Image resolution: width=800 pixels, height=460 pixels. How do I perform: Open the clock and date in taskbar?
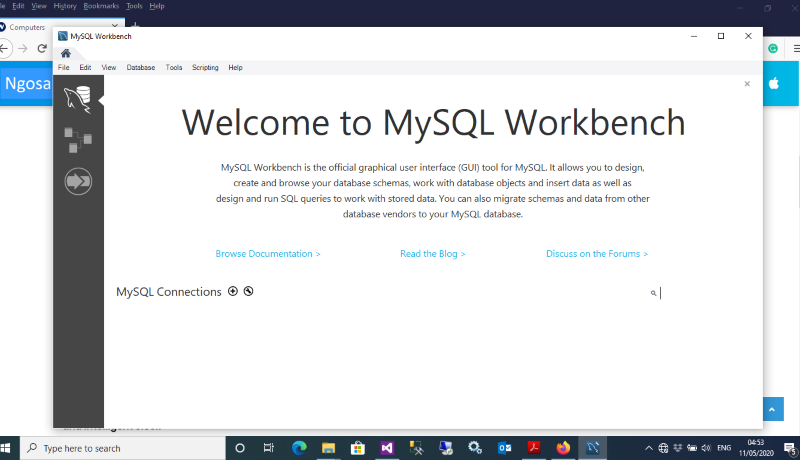[x=756, y=448]
